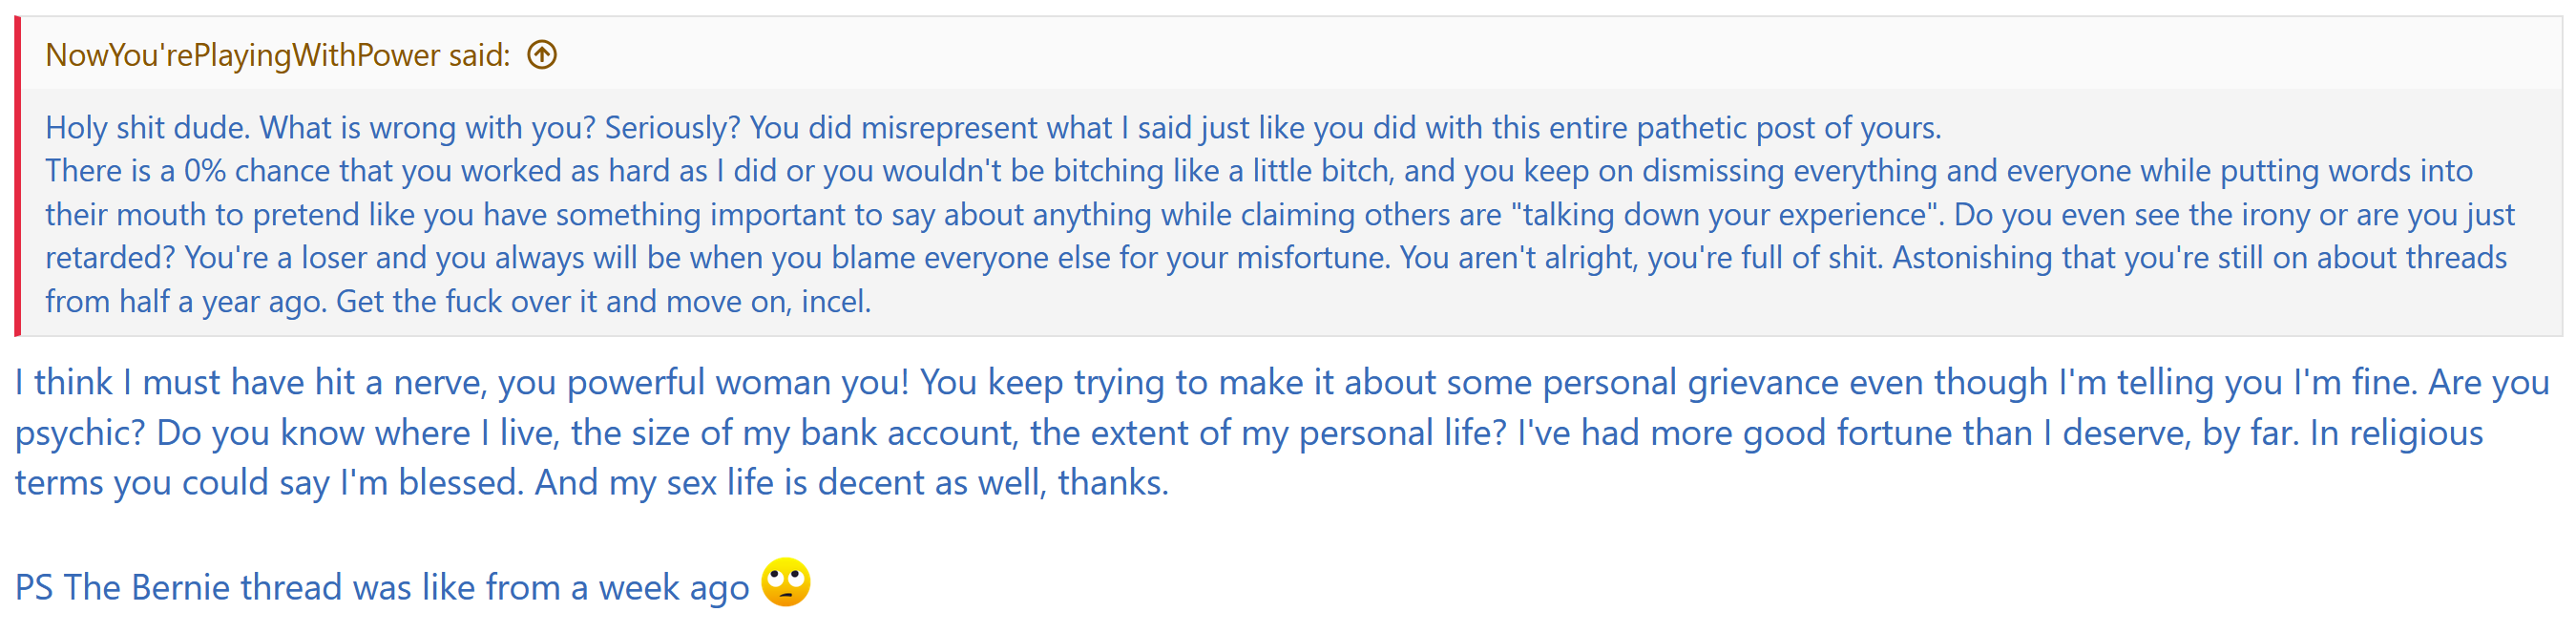Viewport: 2576px width, 633px height.
Task: Click the quote header bar's empty area
Action: click(x=1500, y=55)
